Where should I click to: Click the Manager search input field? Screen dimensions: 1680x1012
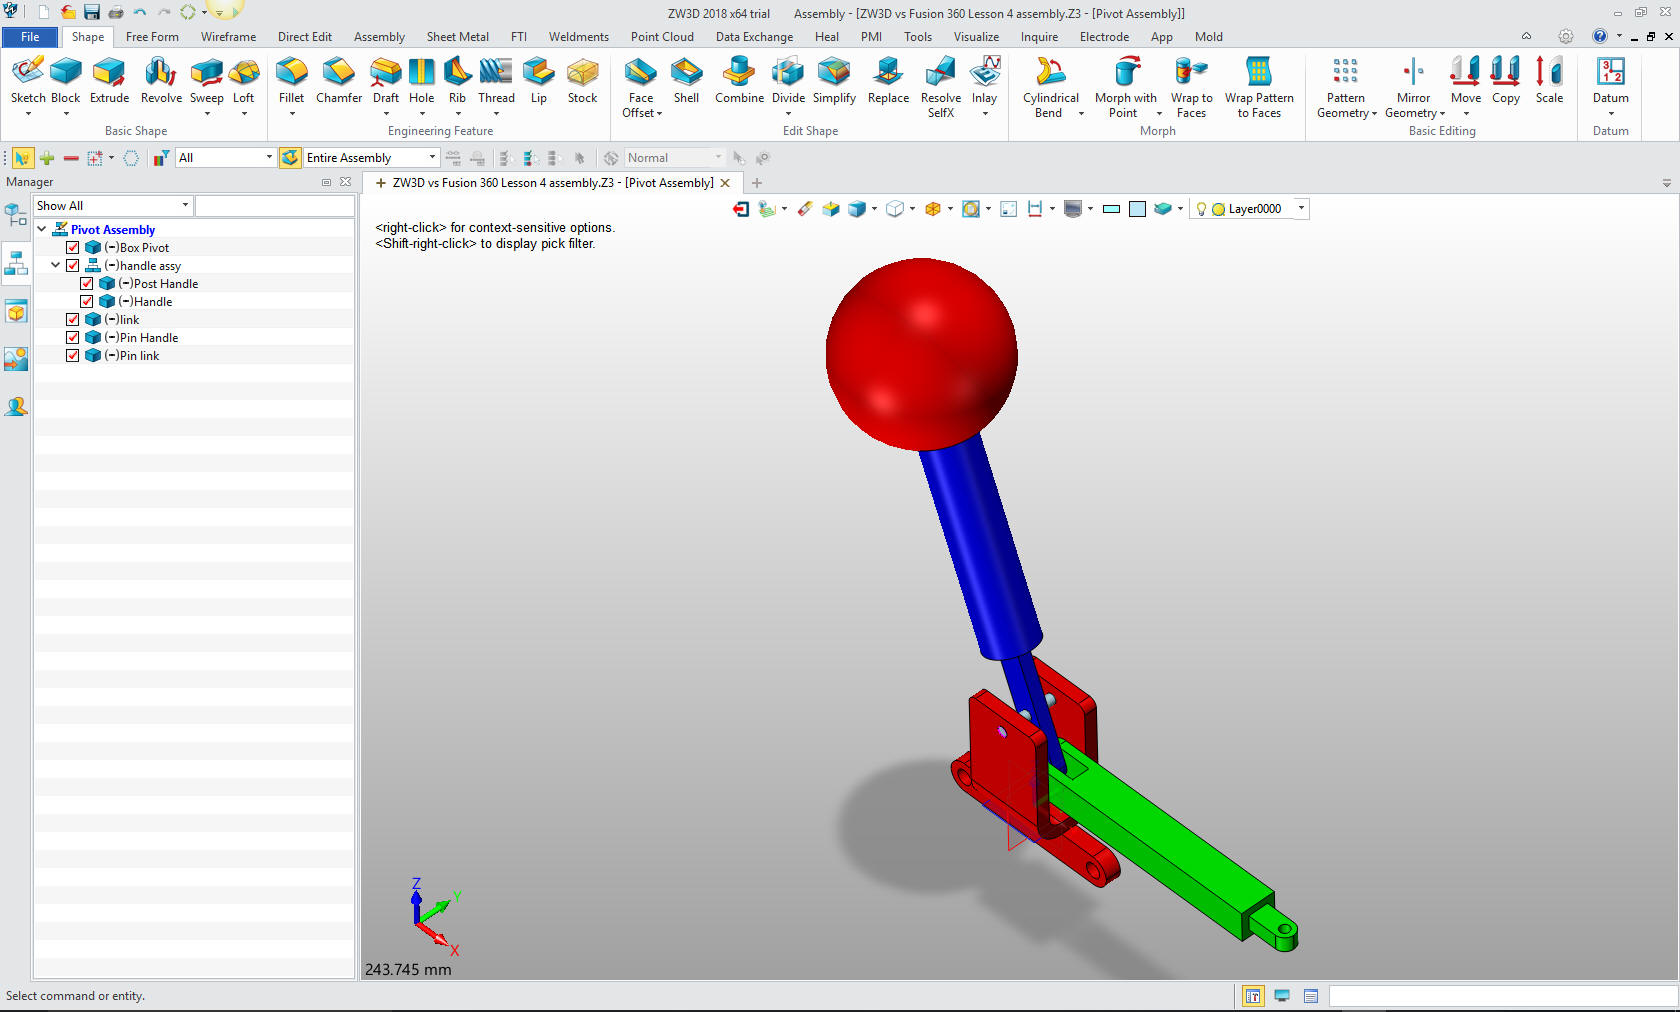click(x=274, y=205)
